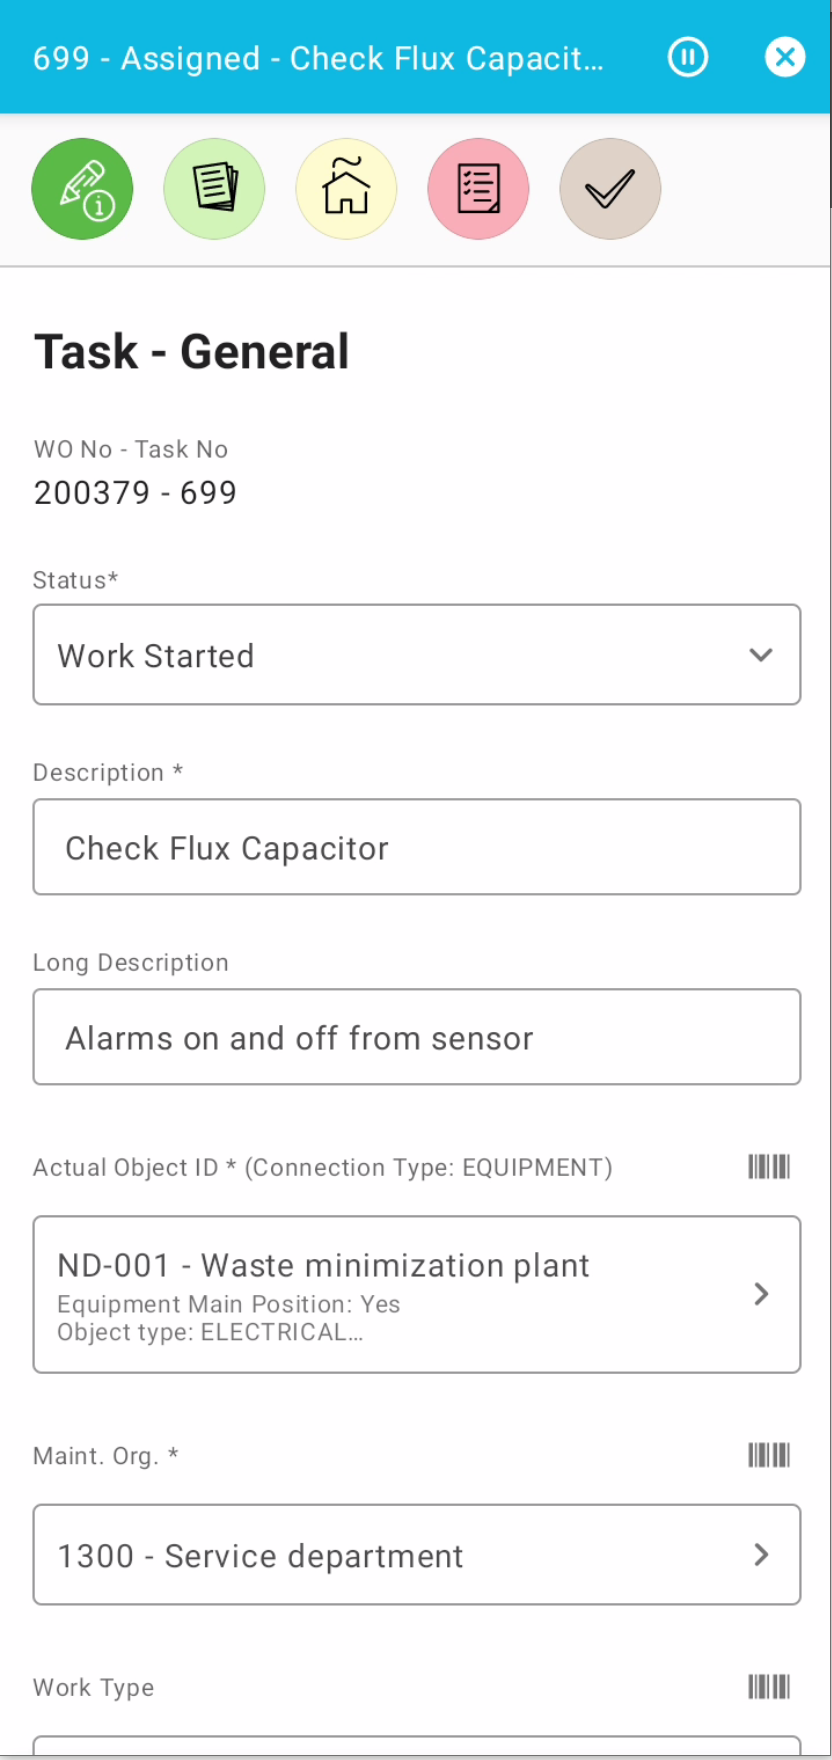Screen dimensions: 832x1760
Task: Scan barcode for Work Type
Action: [x=769, y=1687]
